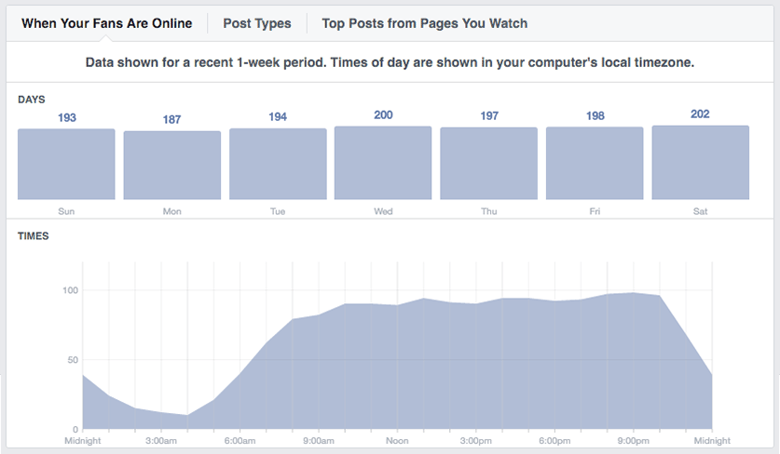
Task: Open Top Posts from Pages You Watch tab
Action: [x=424, y=23]
